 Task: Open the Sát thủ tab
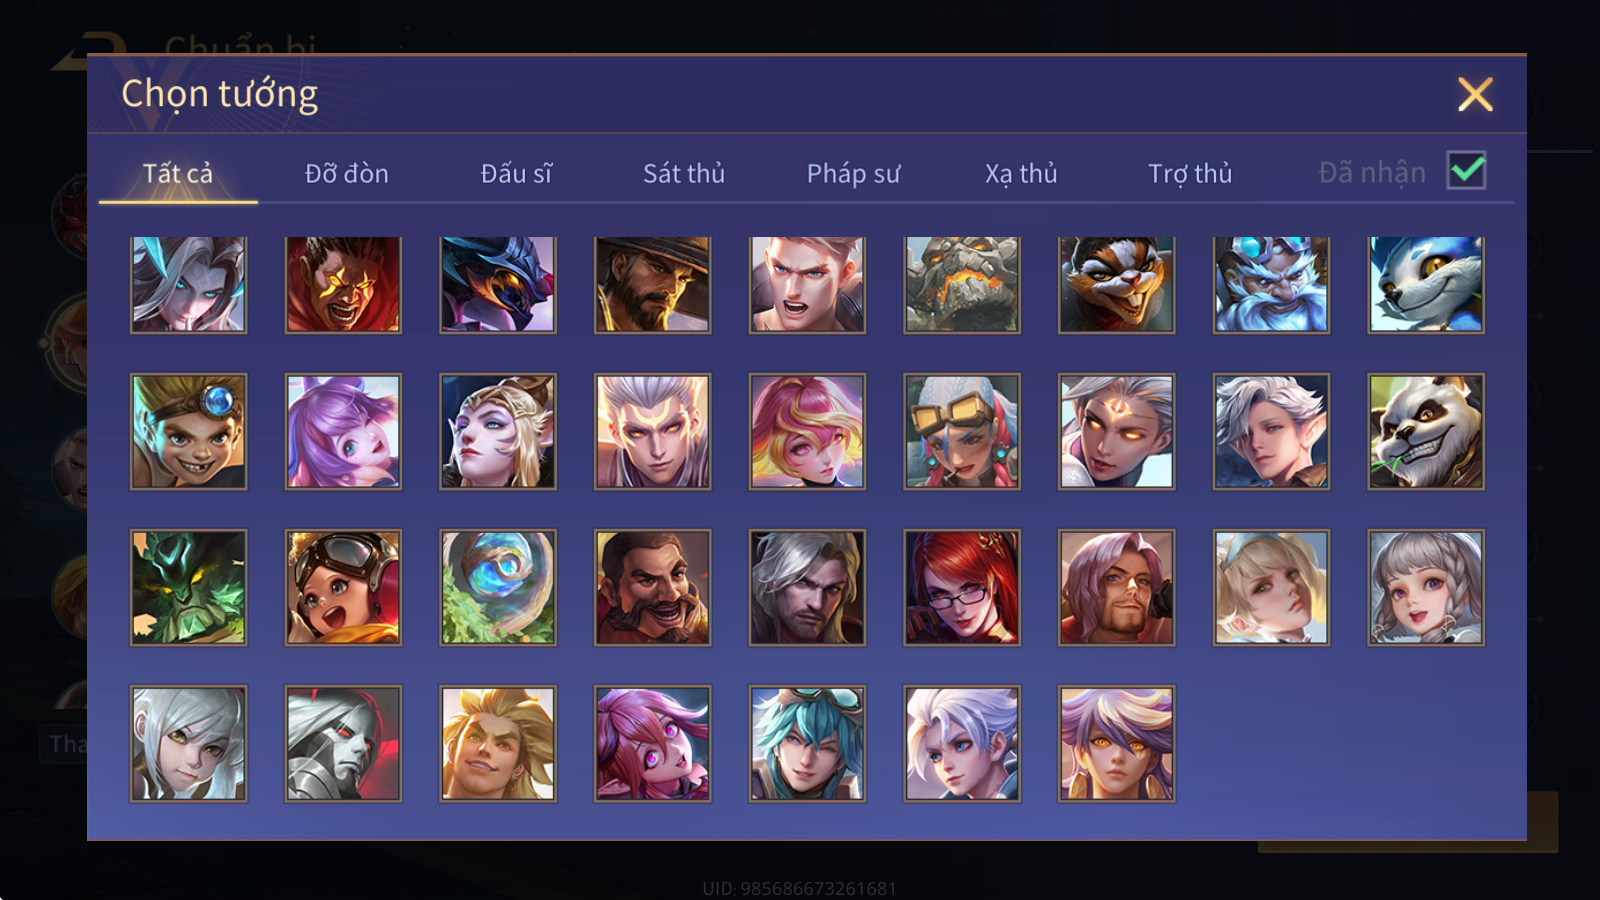[x=684, y=174]
